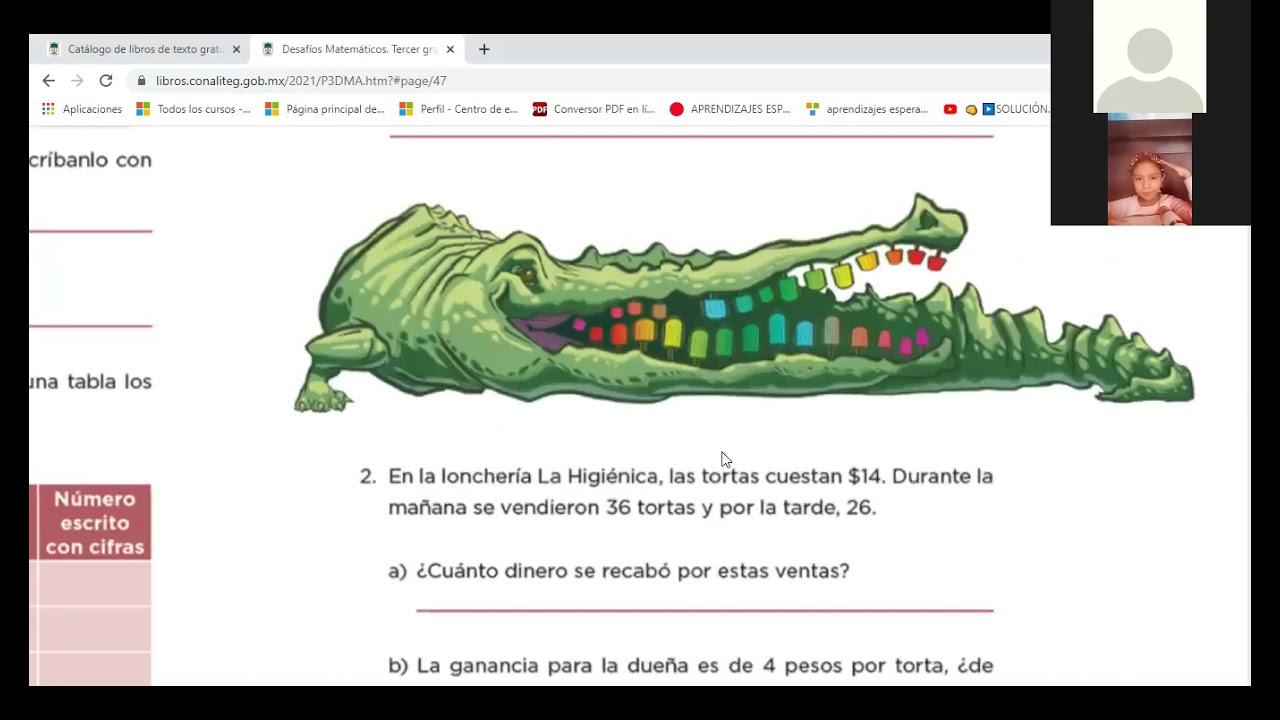The width and height of the screenshot is (1280, 720).
Task: Open the Aplicaciones grid icon
Action: (x=48, y=108)
